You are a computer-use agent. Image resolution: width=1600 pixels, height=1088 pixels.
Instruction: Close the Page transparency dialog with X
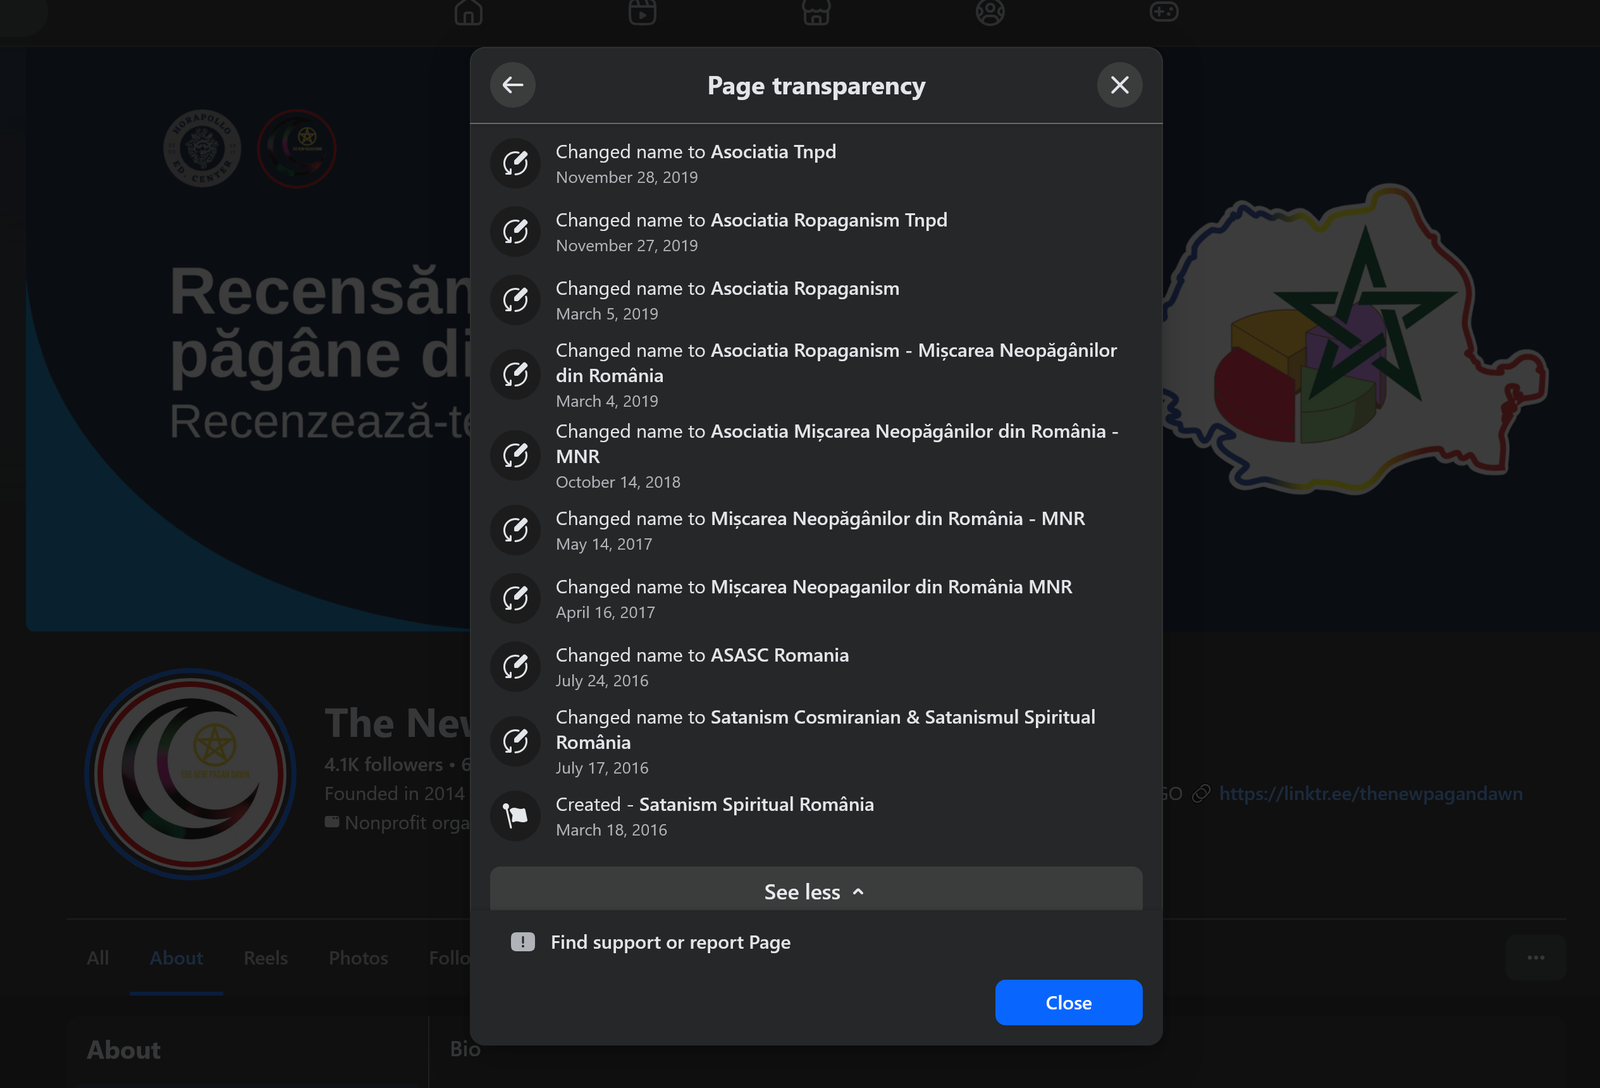[1120, 85]
